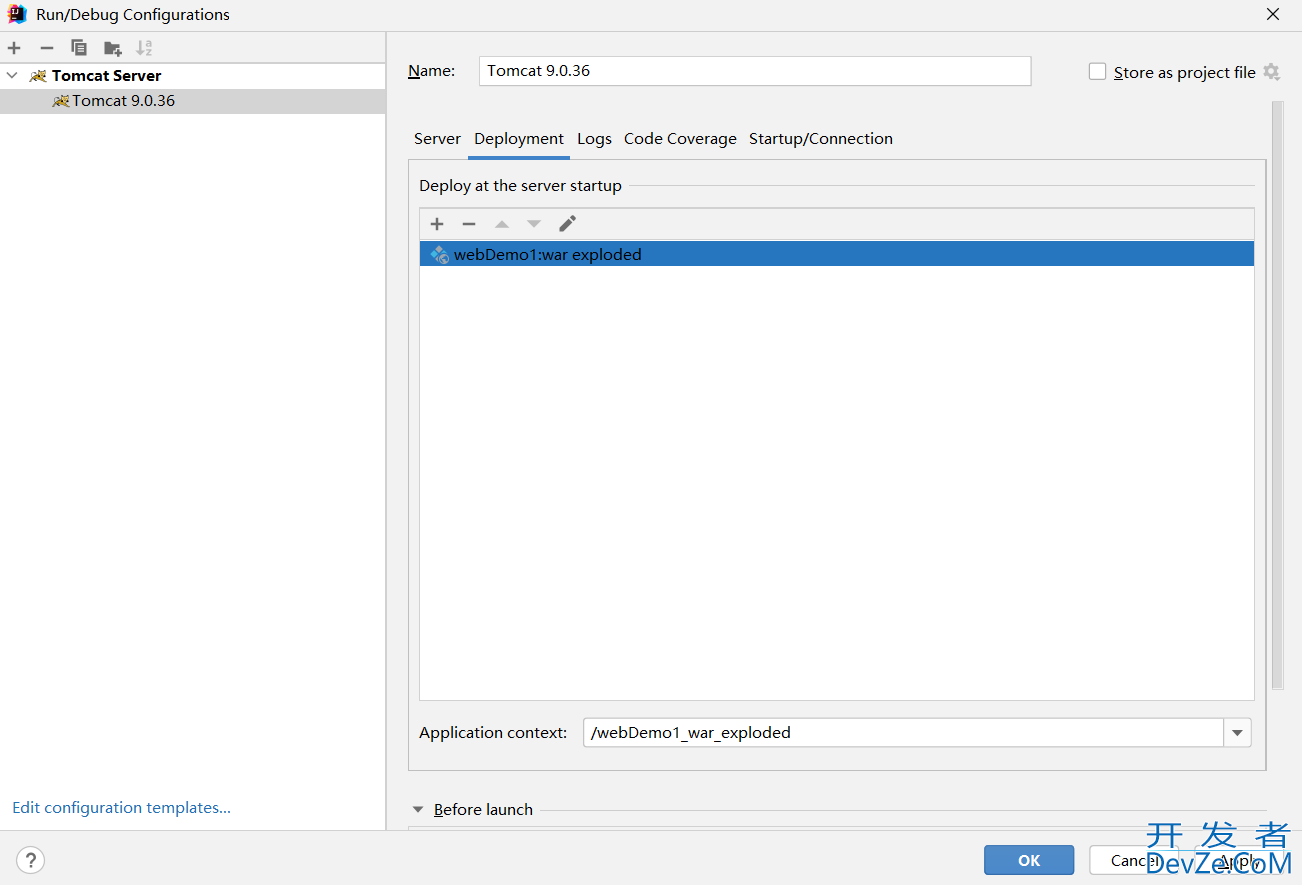
Task: Click the Name input field
Action: pos(754,71)
